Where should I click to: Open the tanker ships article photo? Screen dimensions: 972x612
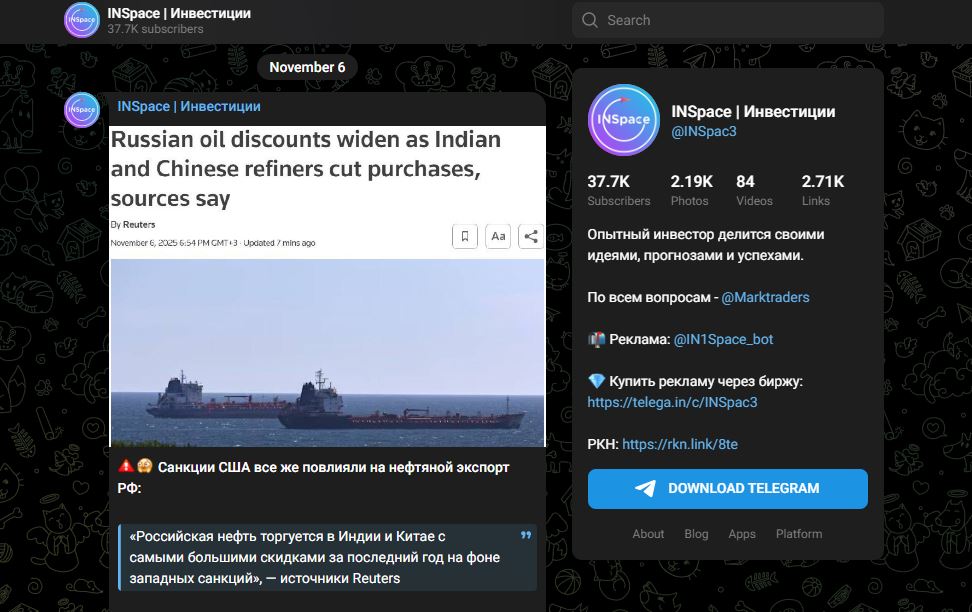click(x=328, y=352)
